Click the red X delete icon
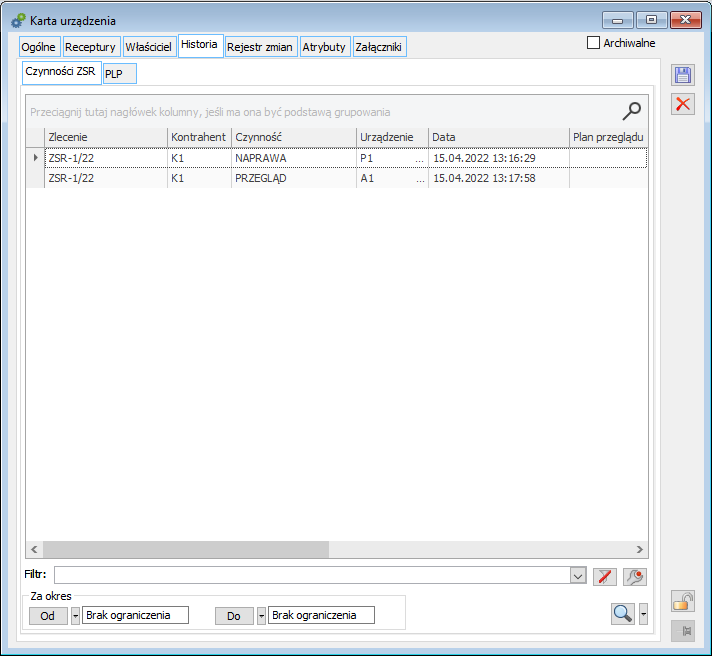 tap(683, 104)
